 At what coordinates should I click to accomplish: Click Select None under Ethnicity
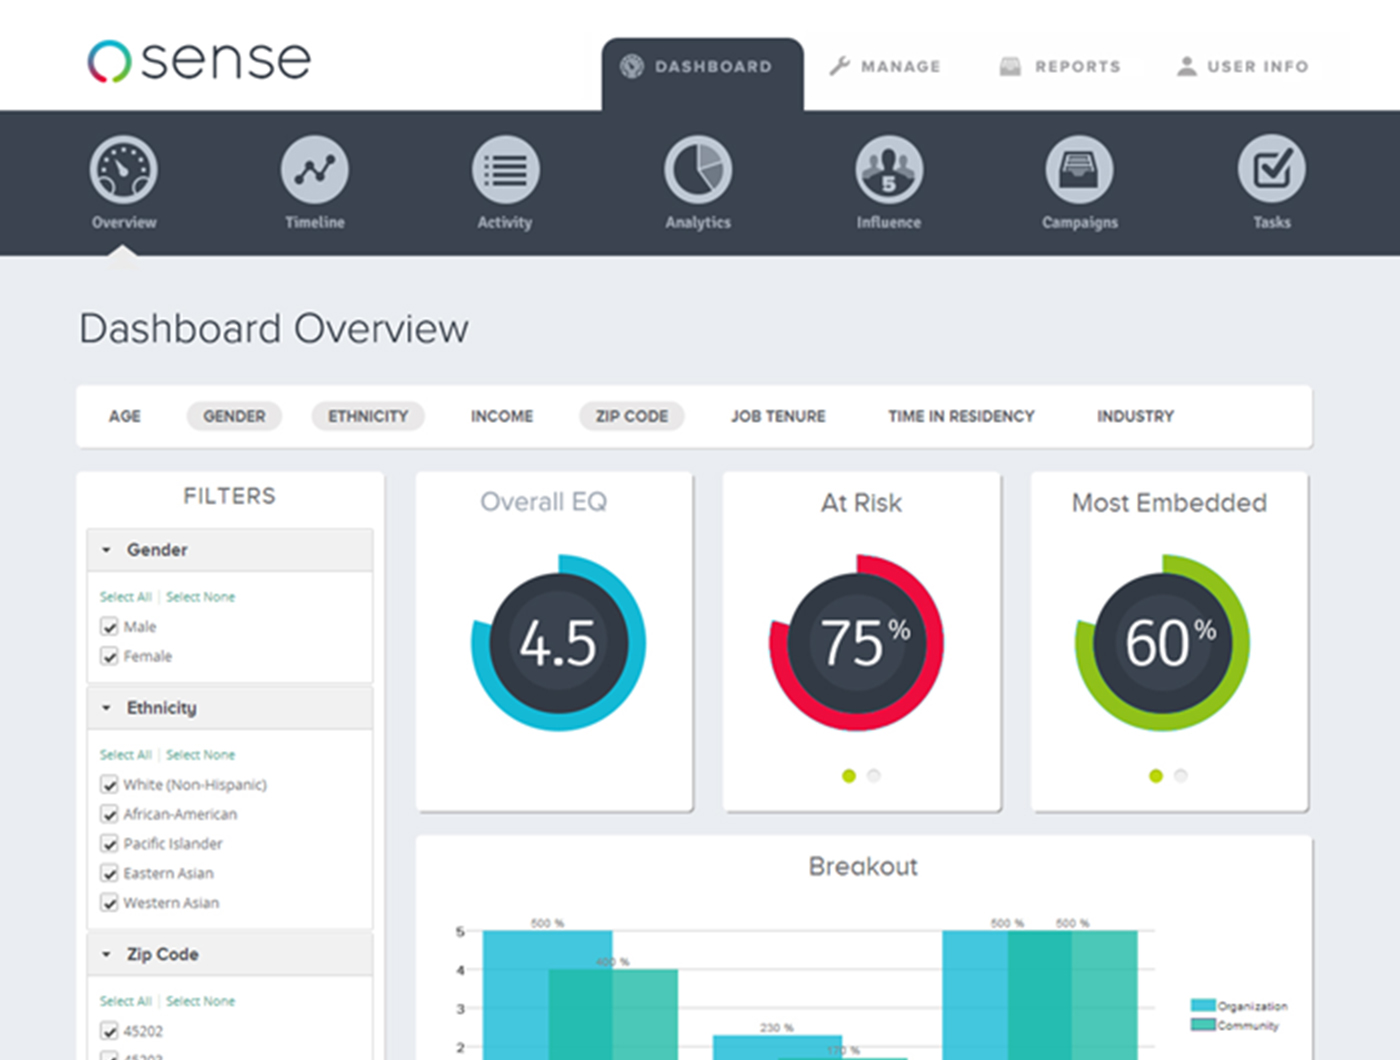point(200,755)
